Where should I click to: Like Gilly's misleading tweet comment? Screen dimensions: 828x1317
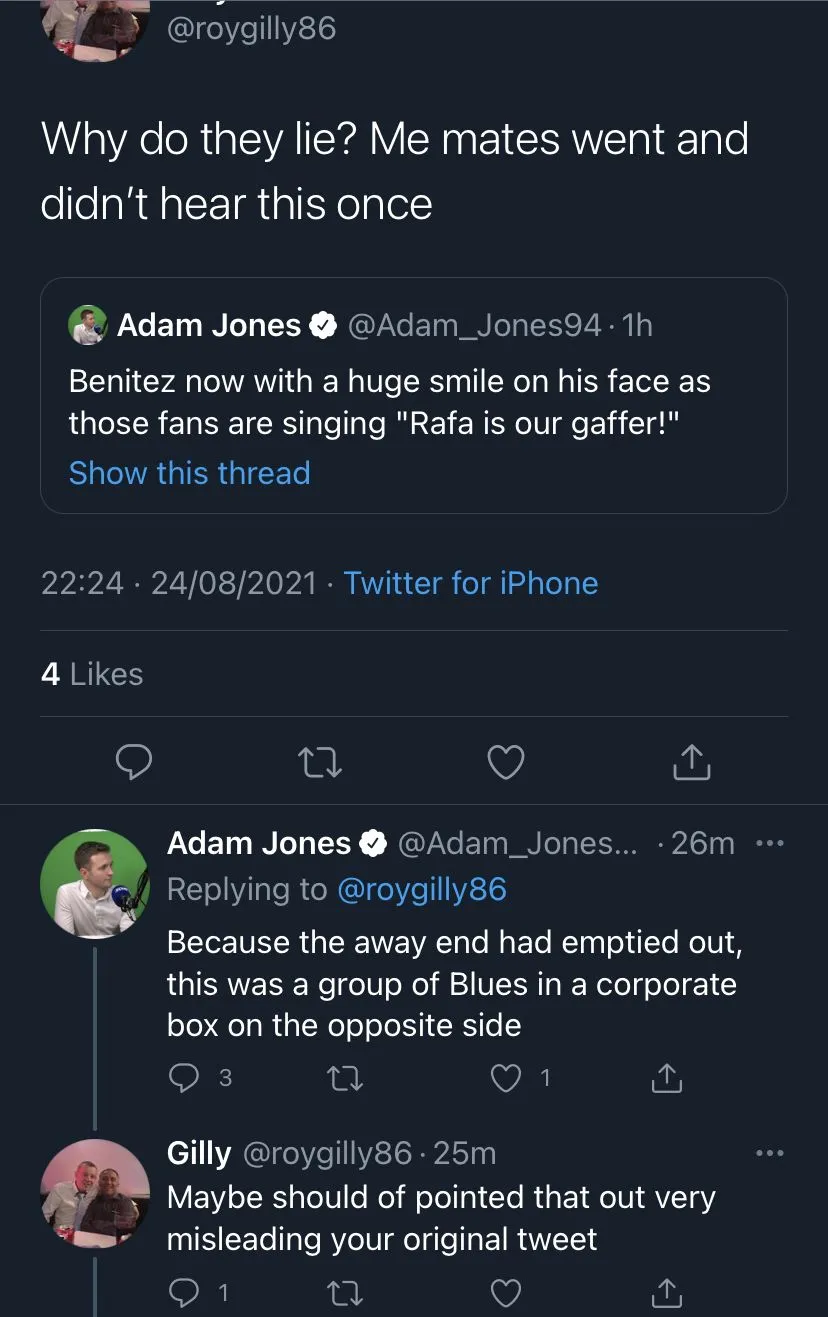tap(507, 1293)
